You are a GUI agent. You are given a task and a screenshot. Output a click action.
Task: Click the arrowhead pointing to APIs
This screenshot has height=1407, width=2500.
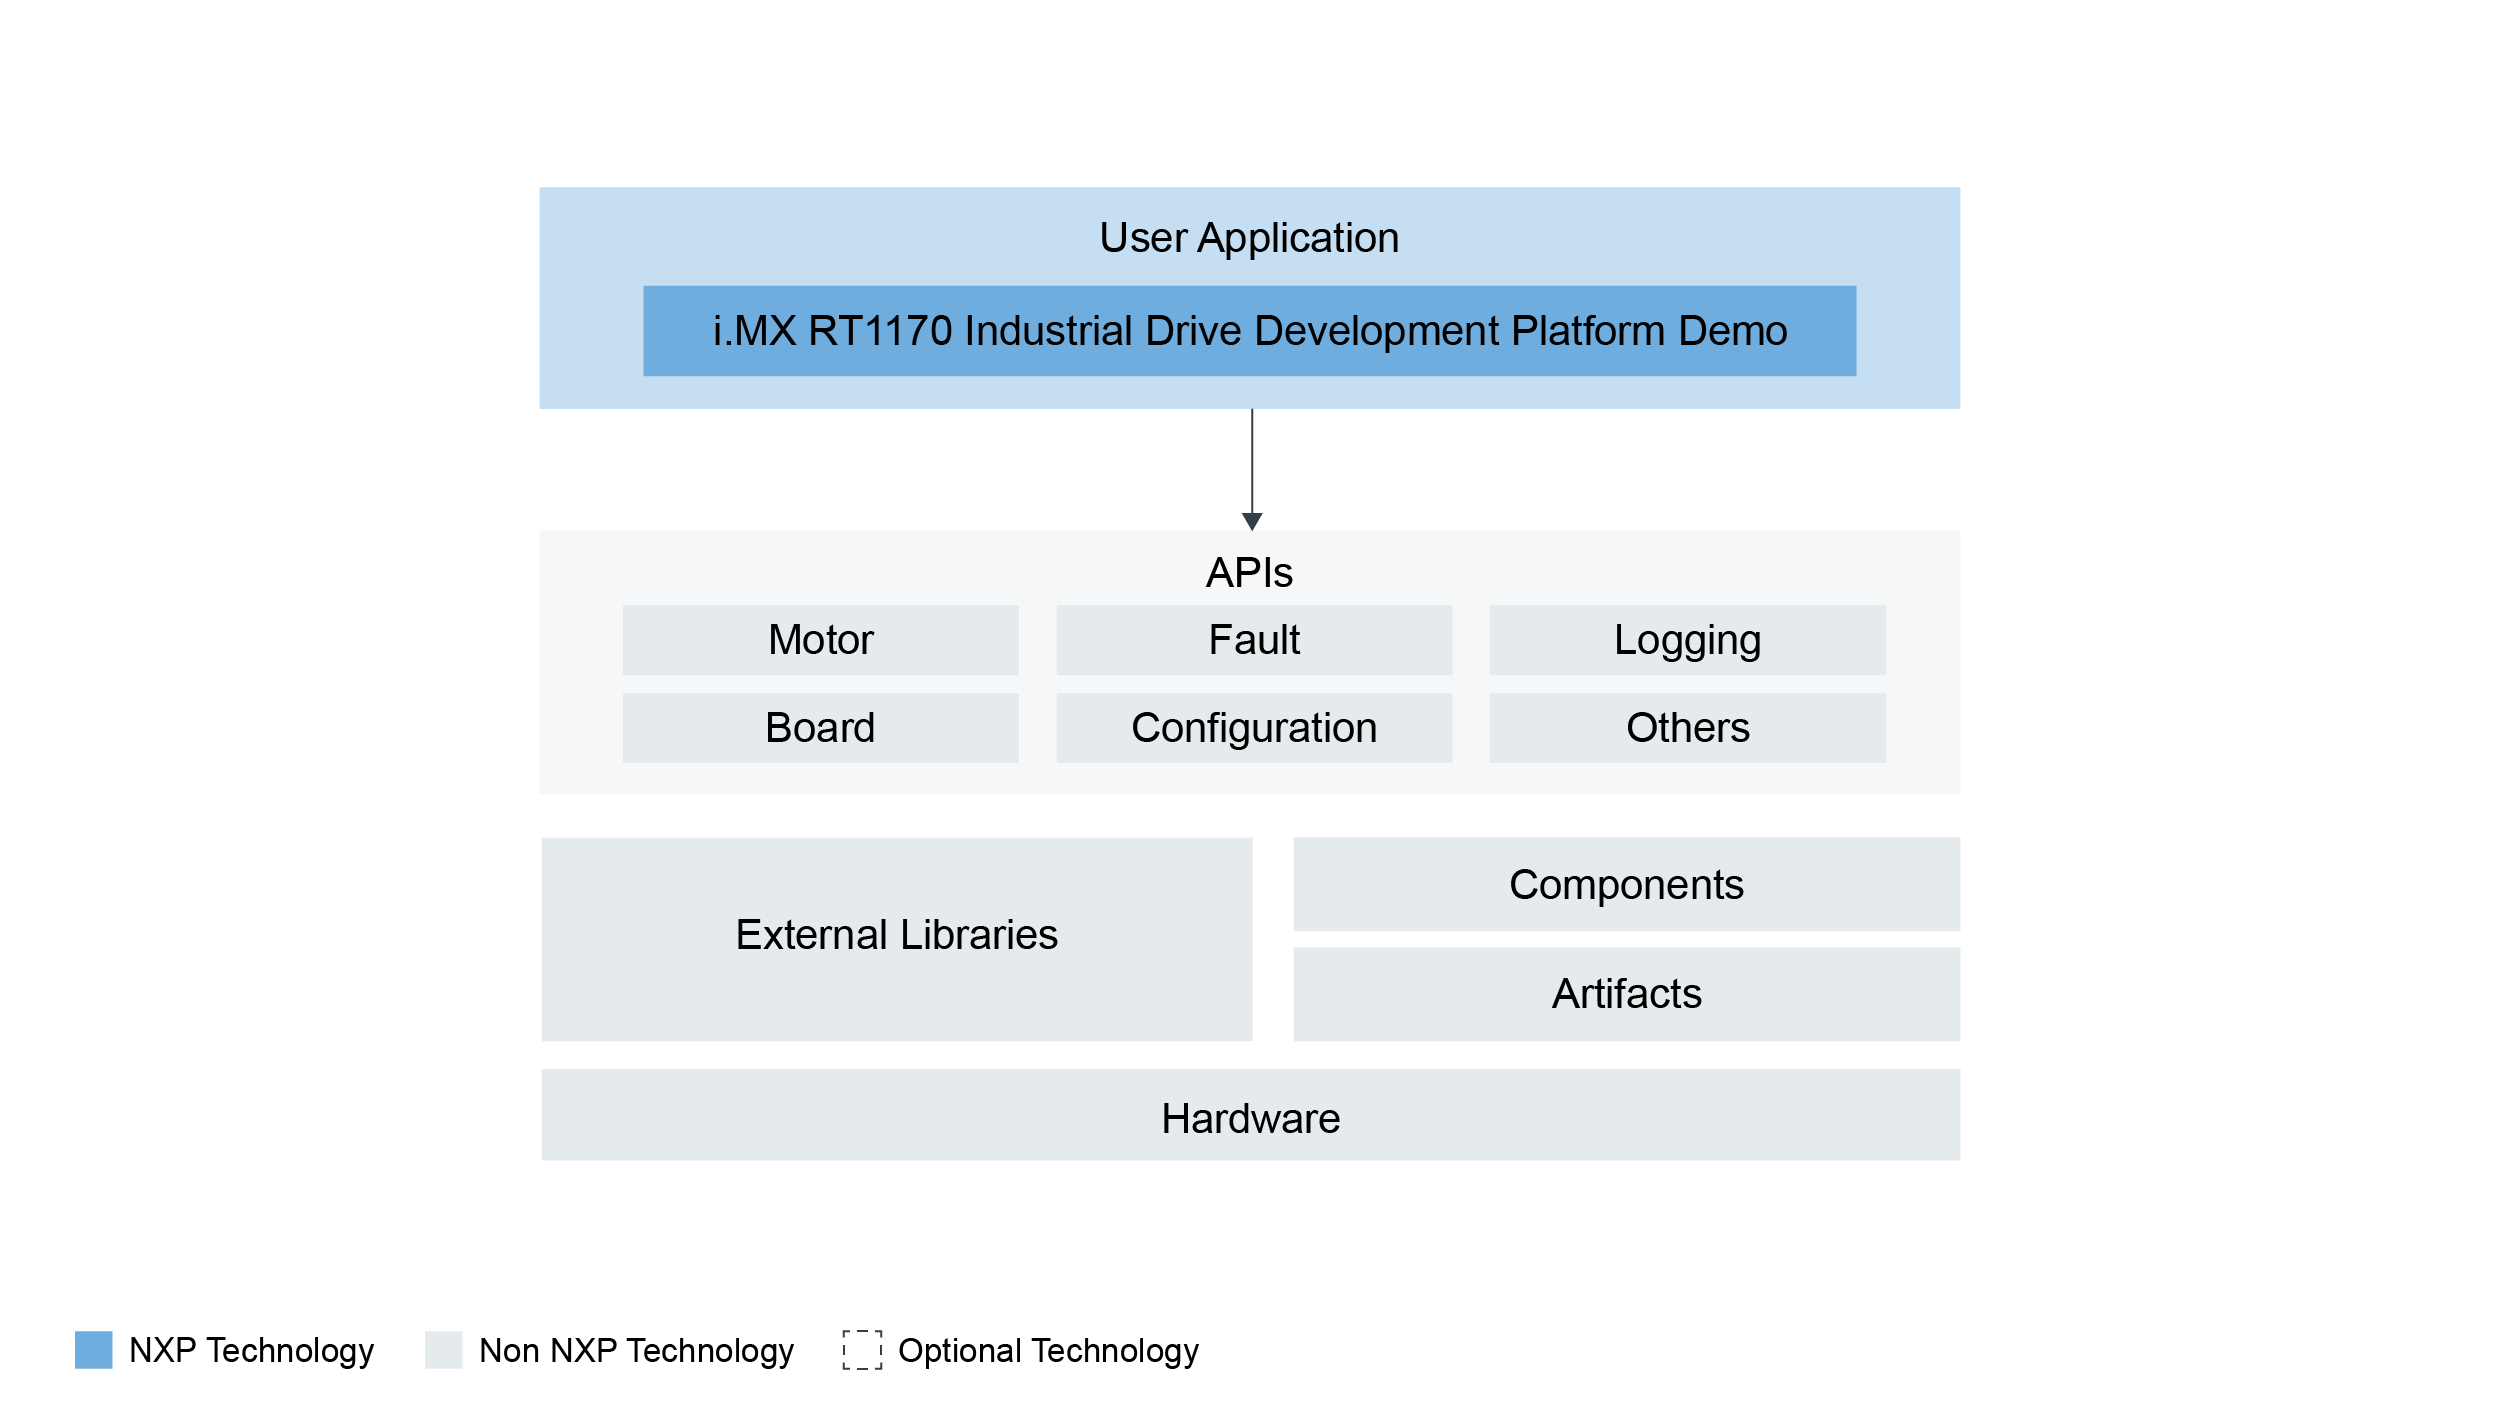[x=1252, y=521]
